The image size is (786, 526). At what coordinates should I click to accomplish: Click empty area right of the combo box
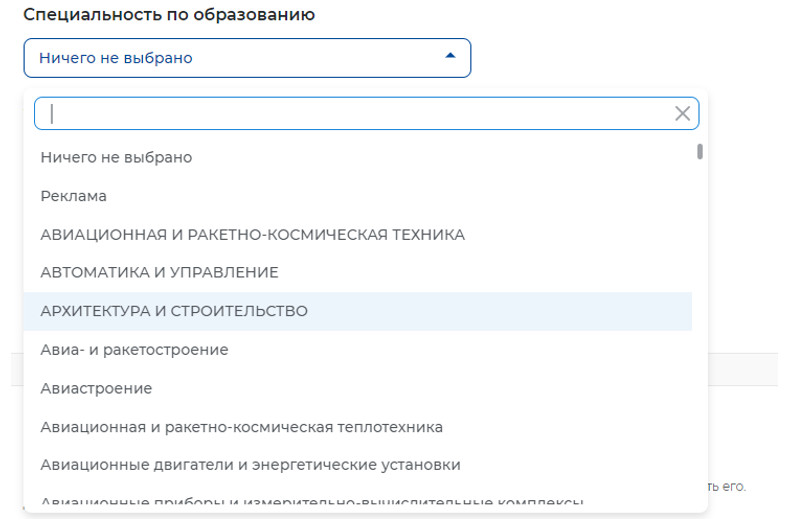coord(620,58)
